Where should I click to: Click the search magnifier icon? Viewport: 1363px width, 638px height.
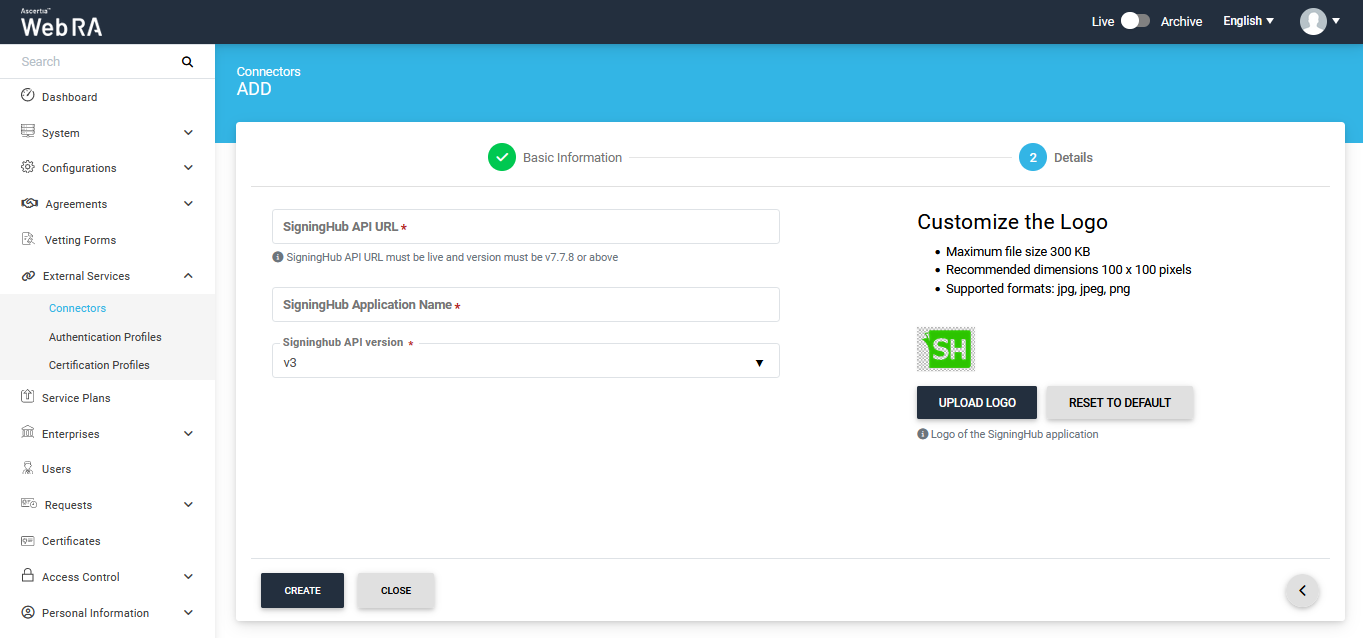click(x=187, y=62)
